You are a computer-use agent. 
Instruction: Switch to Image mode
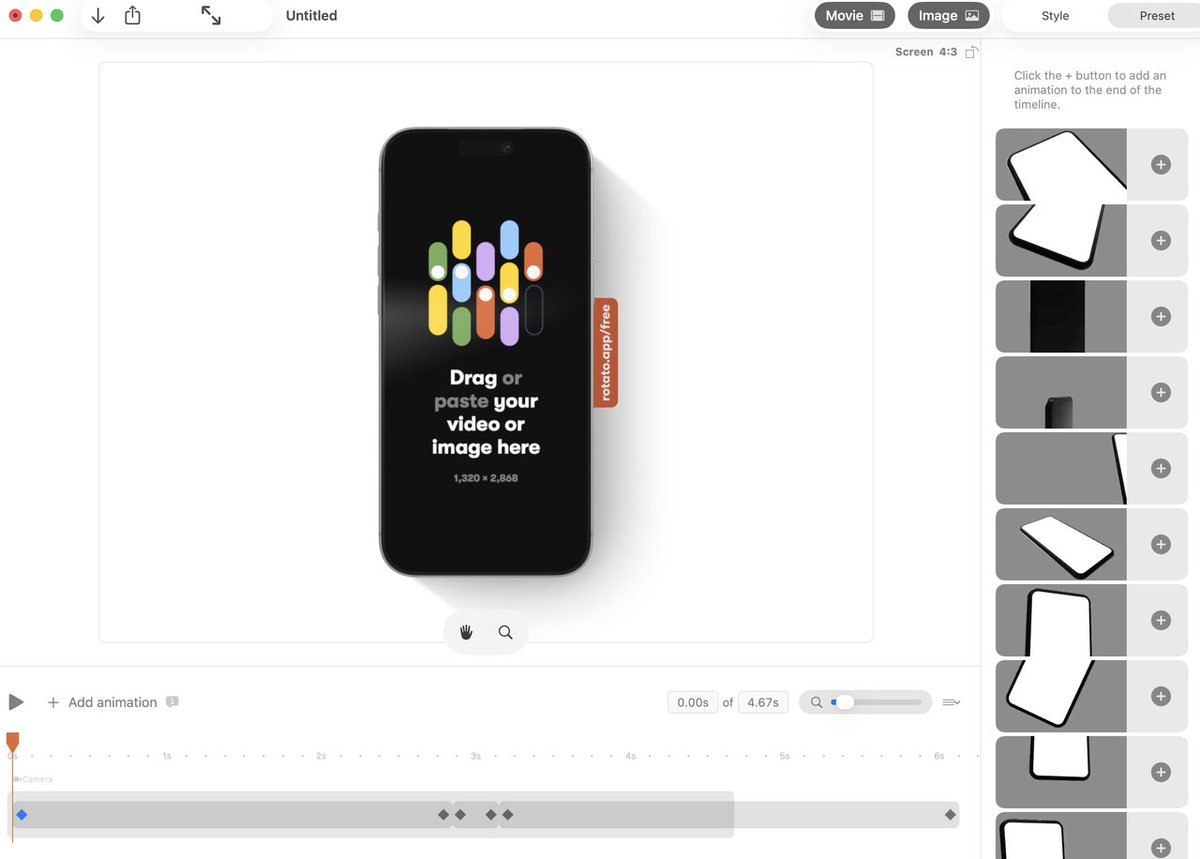coord(948,16)
